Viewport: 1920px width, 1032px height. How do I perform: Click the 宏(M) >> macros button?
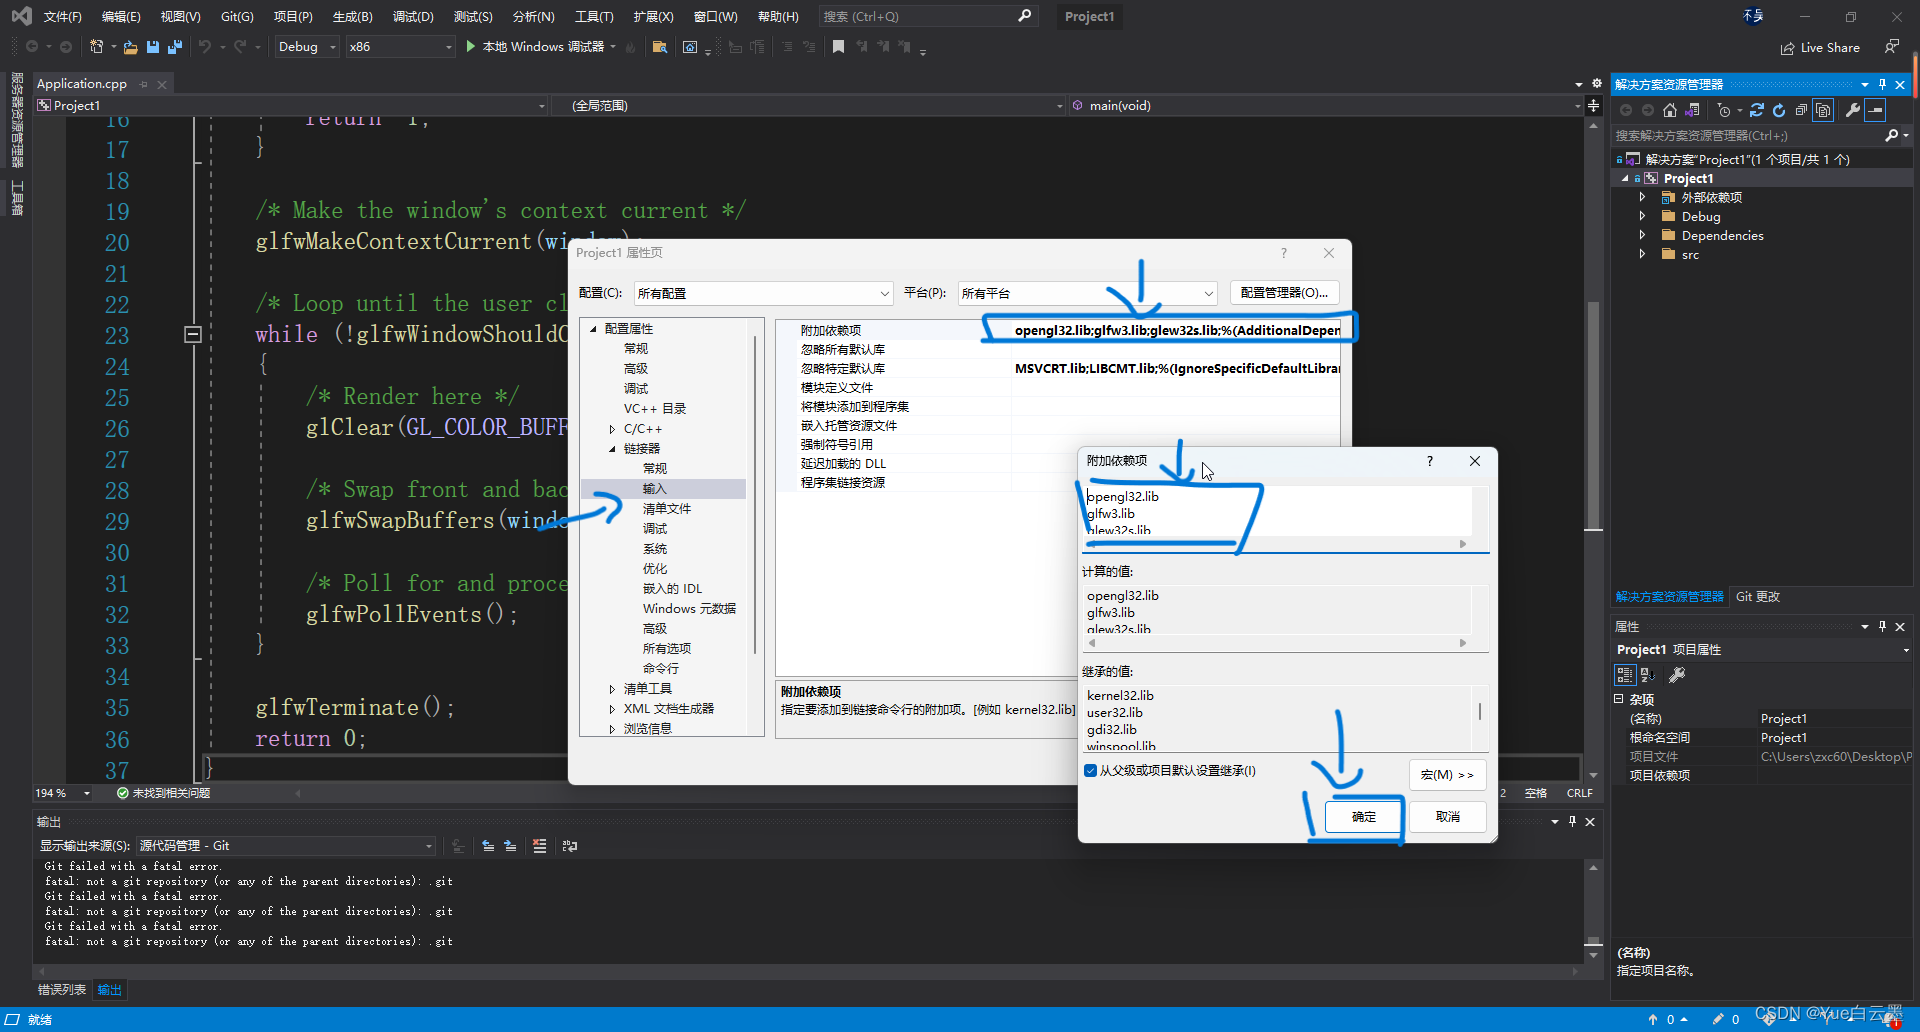(x=1448, y=775)
